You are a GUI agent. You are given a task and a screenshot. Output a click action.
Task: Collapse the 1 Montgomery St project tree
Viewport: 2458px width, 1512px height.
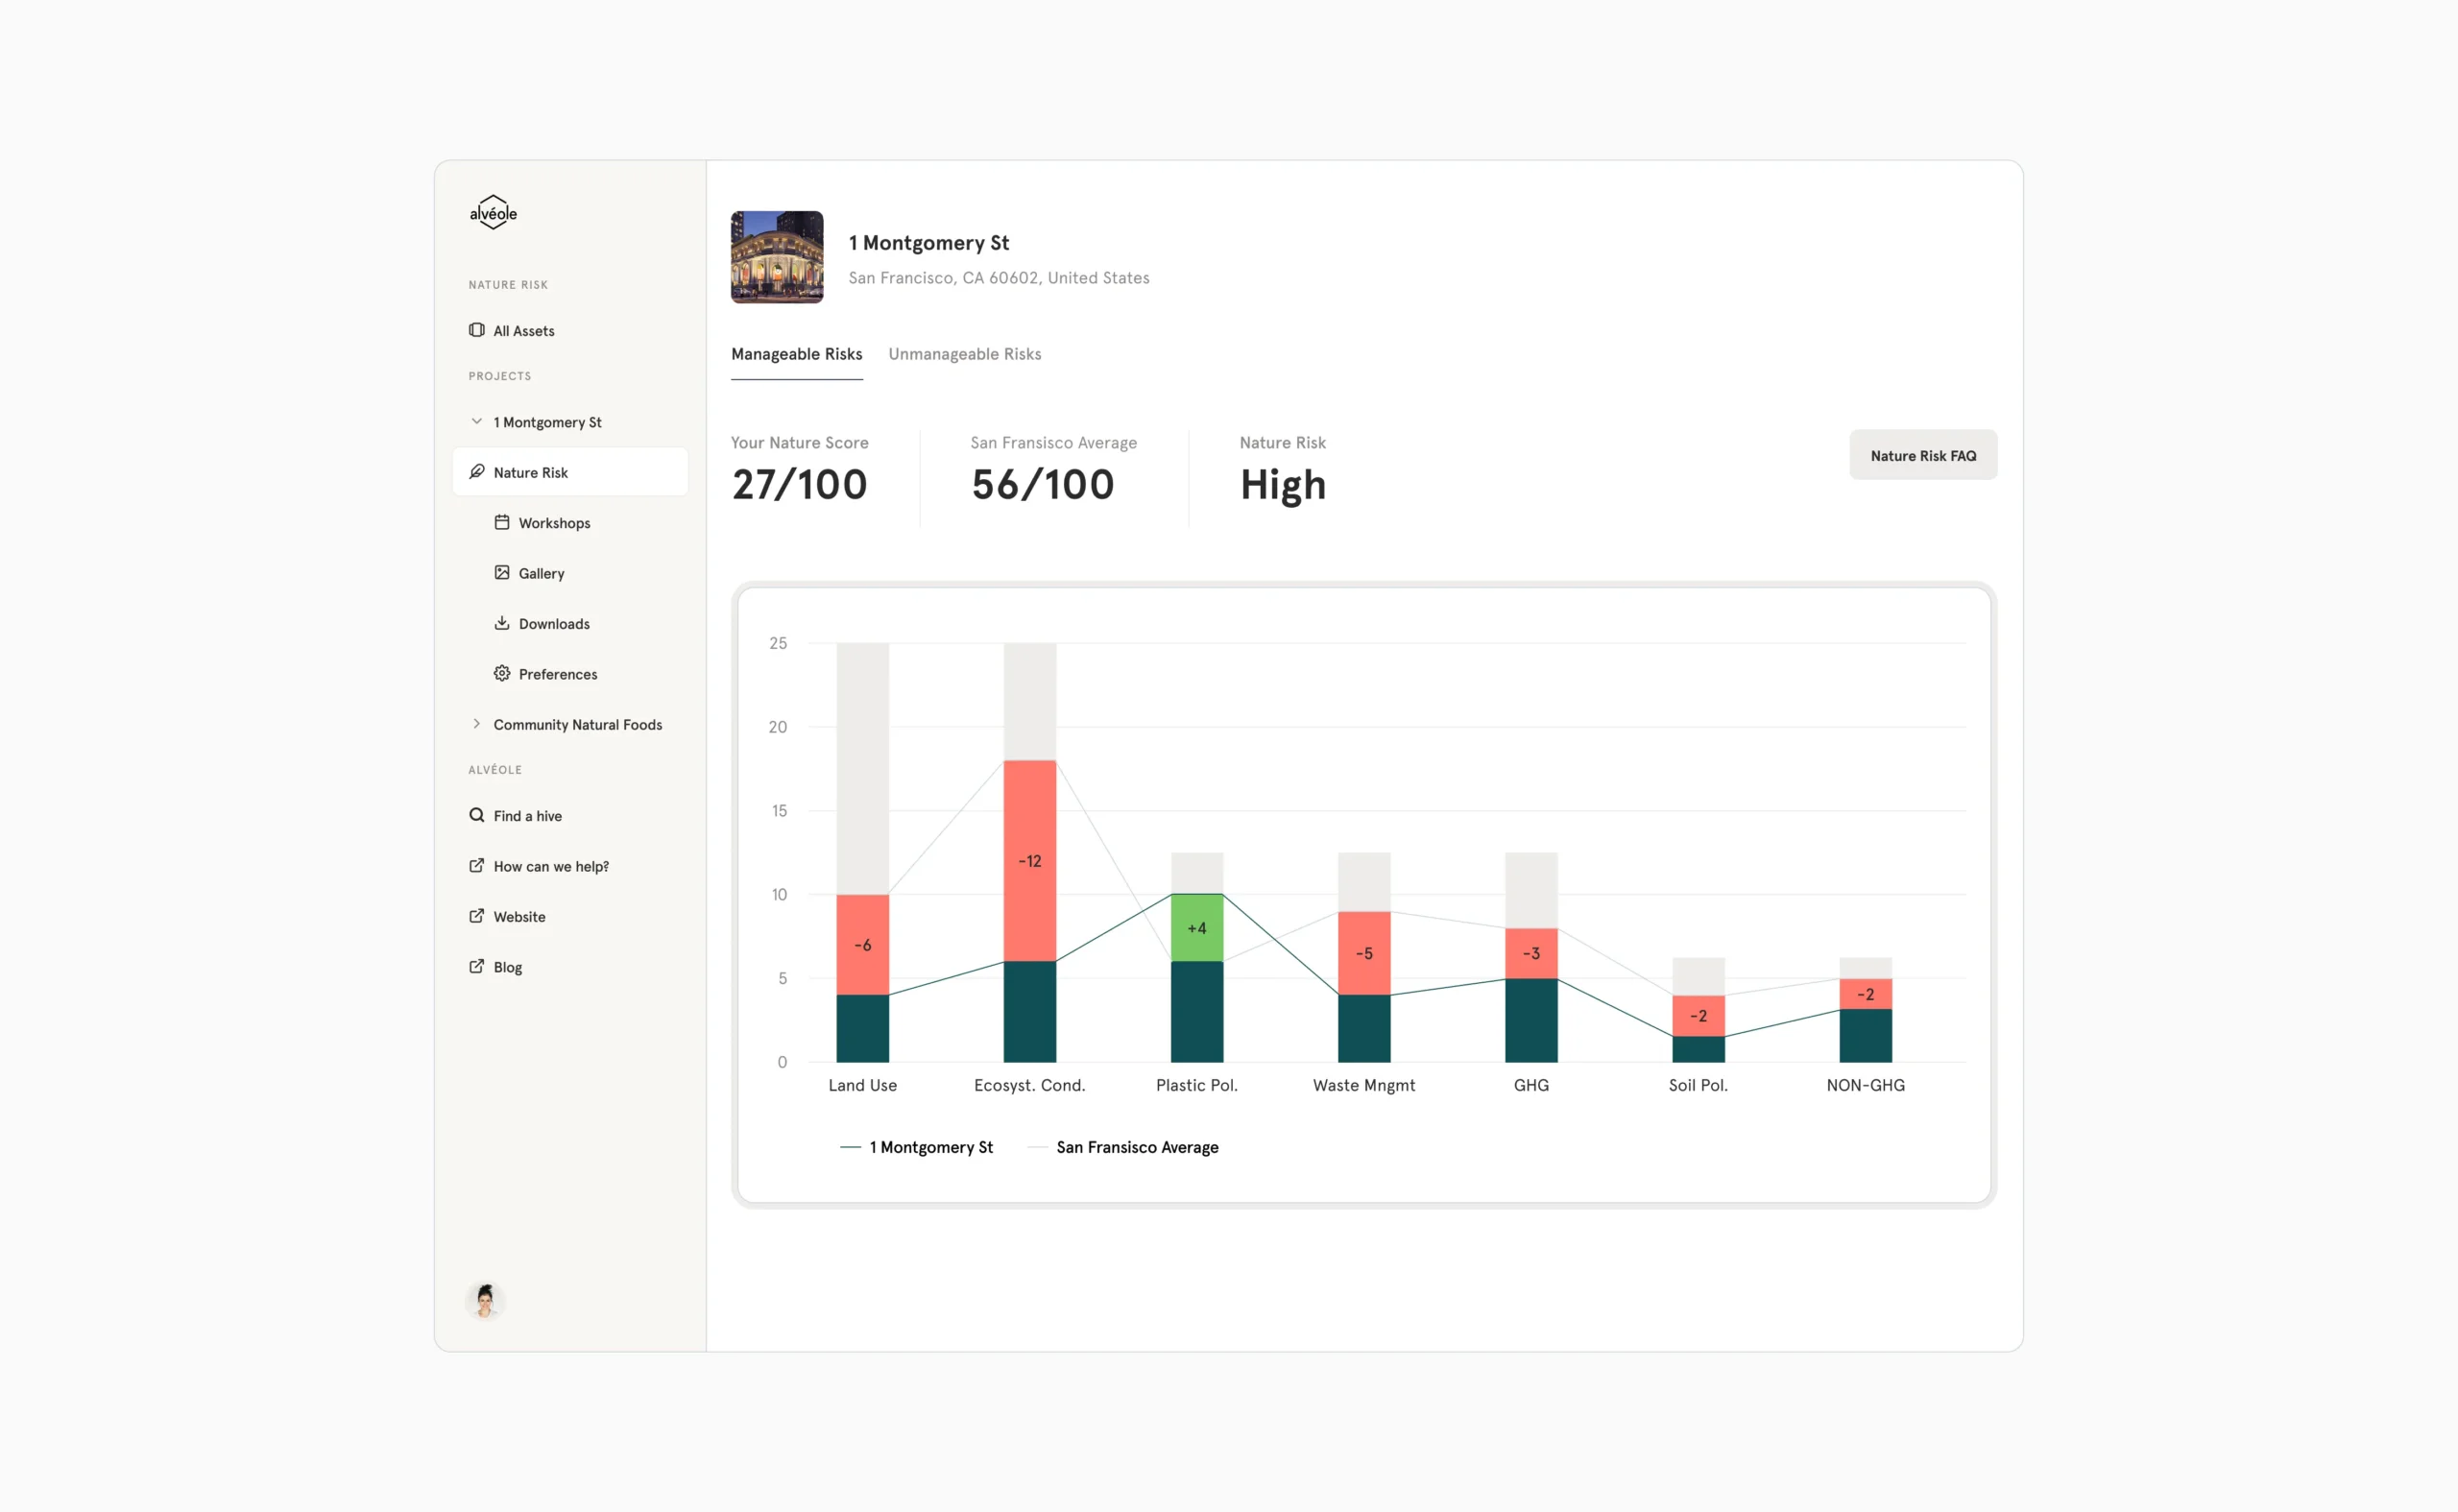[x=474, y=421]
